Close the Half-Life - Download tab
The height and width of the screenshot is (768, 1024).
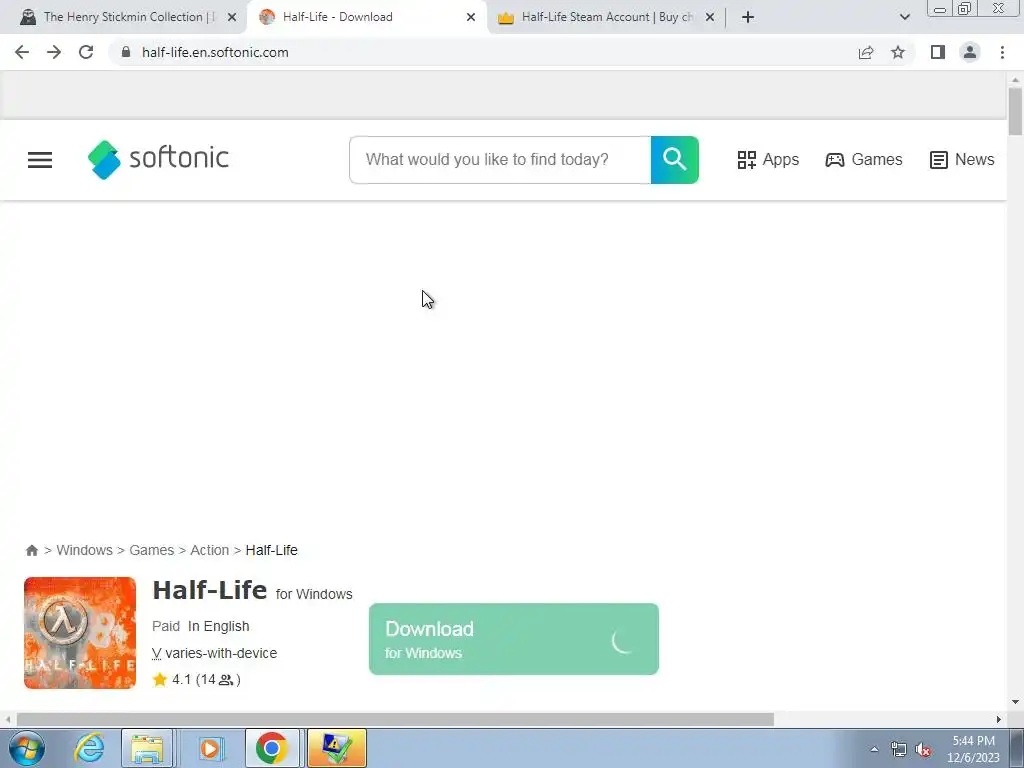(x=471, y=17)
